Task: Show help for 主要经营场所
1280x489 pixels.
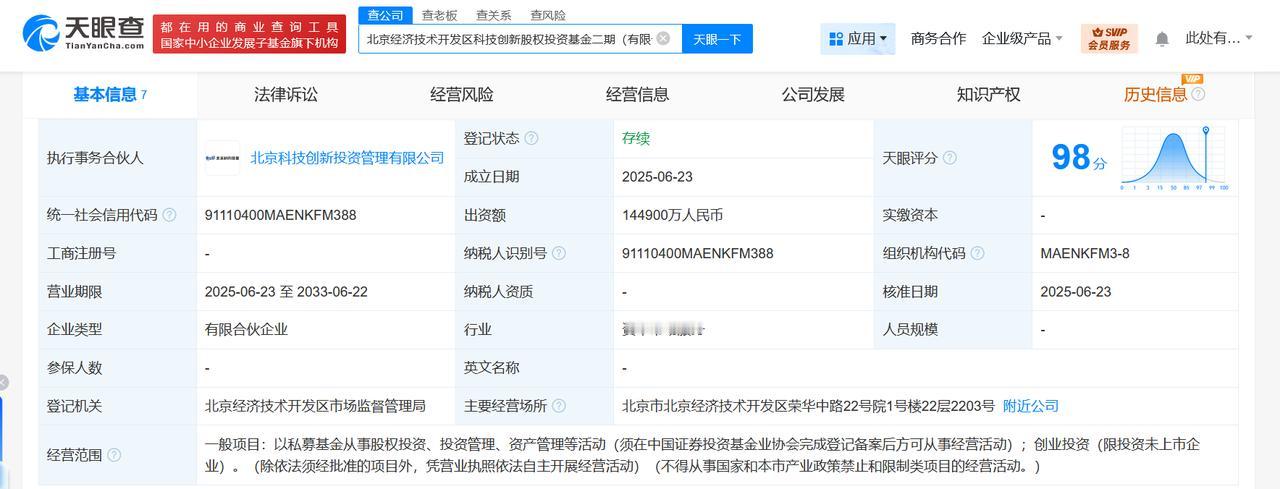Action: tap(558, 406)
